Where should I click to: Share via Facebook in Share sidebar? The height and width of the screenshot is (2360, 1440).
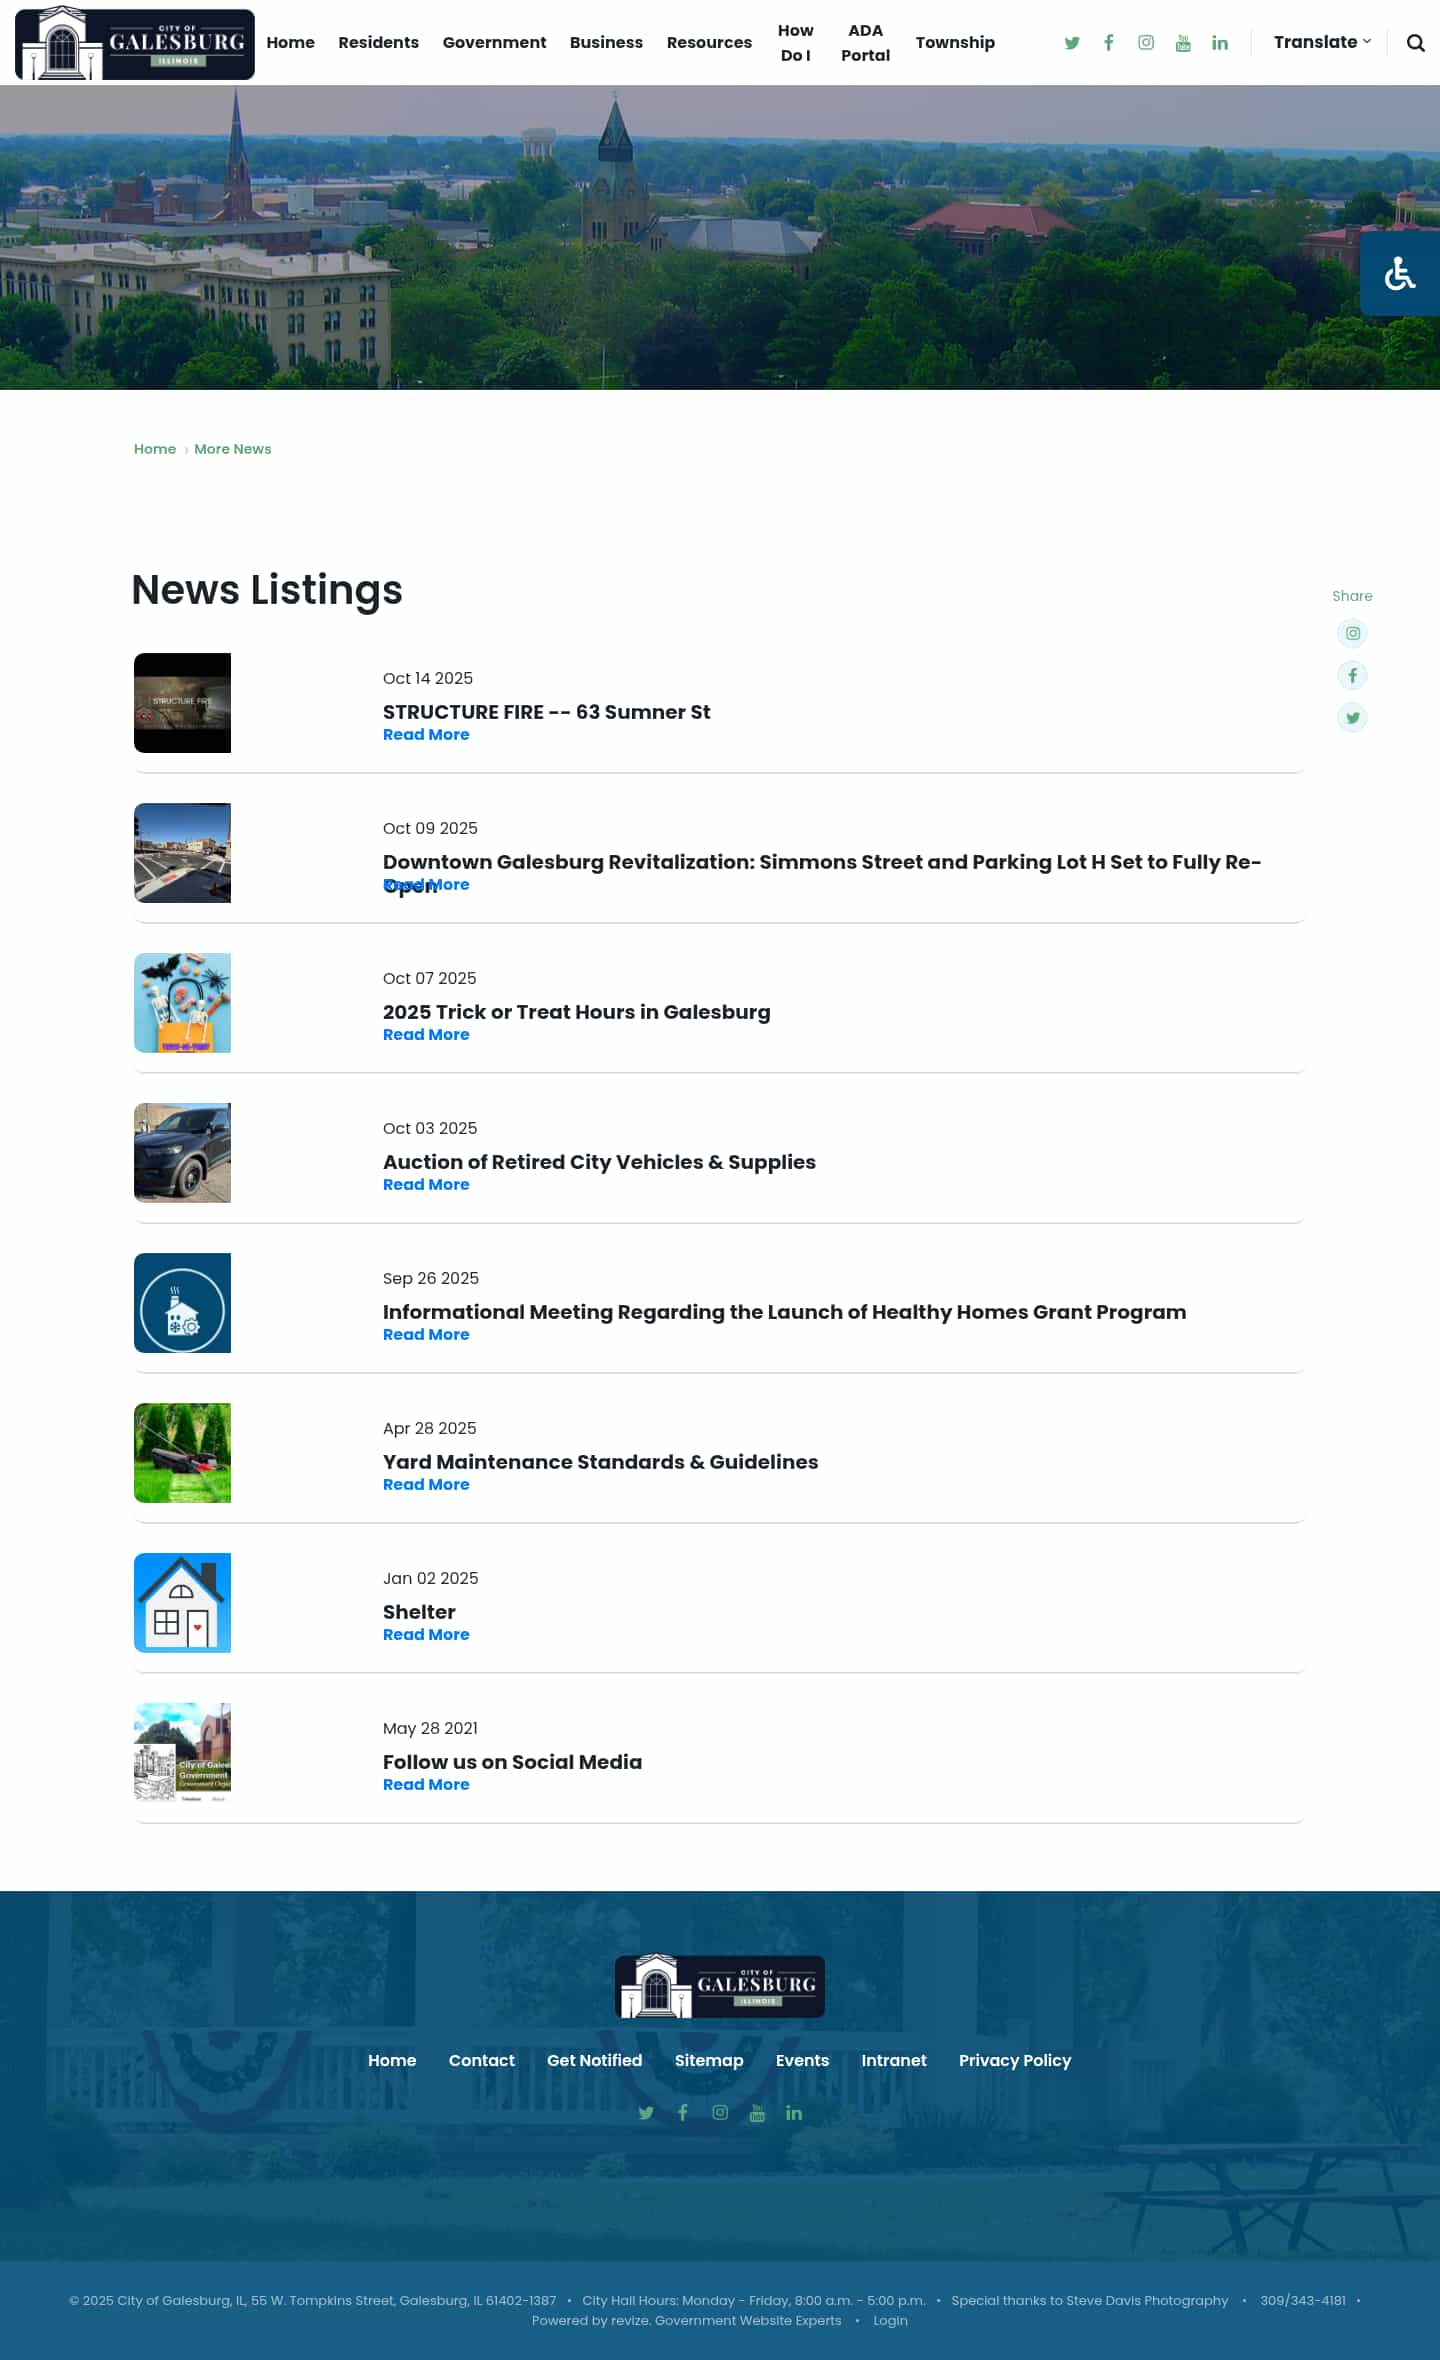[1353, 675]
